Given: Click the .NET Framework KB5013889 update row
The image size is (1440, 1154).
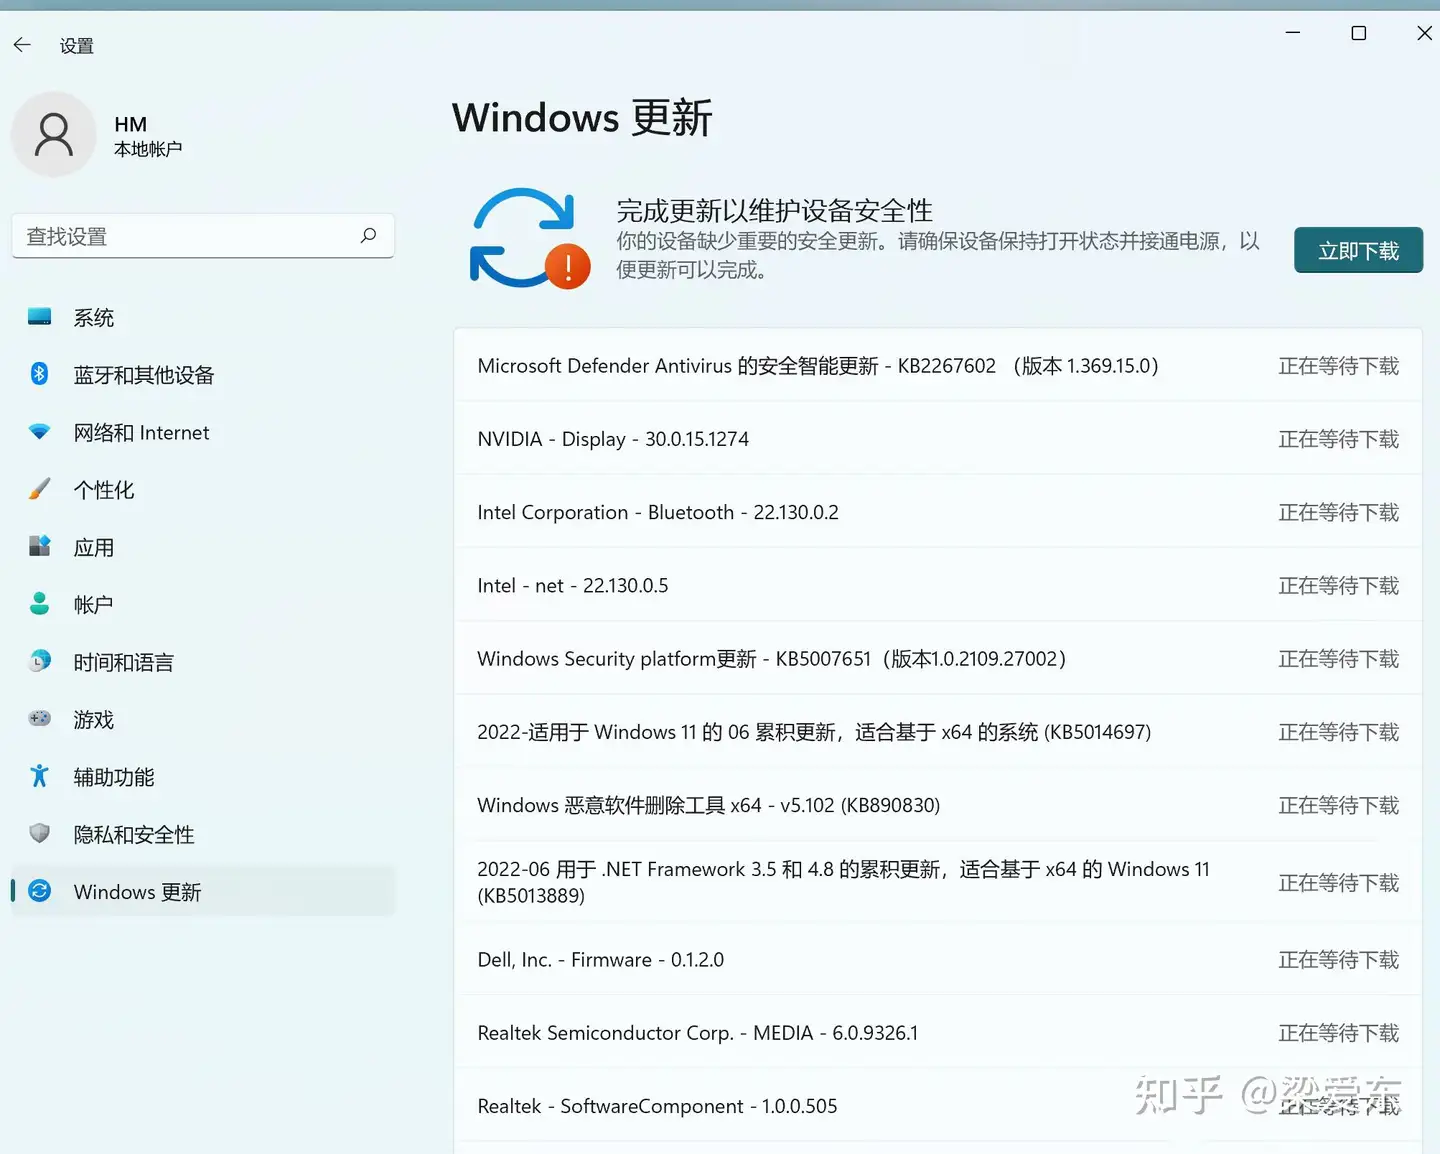Looking at the screenshot, I should point(938,882).
